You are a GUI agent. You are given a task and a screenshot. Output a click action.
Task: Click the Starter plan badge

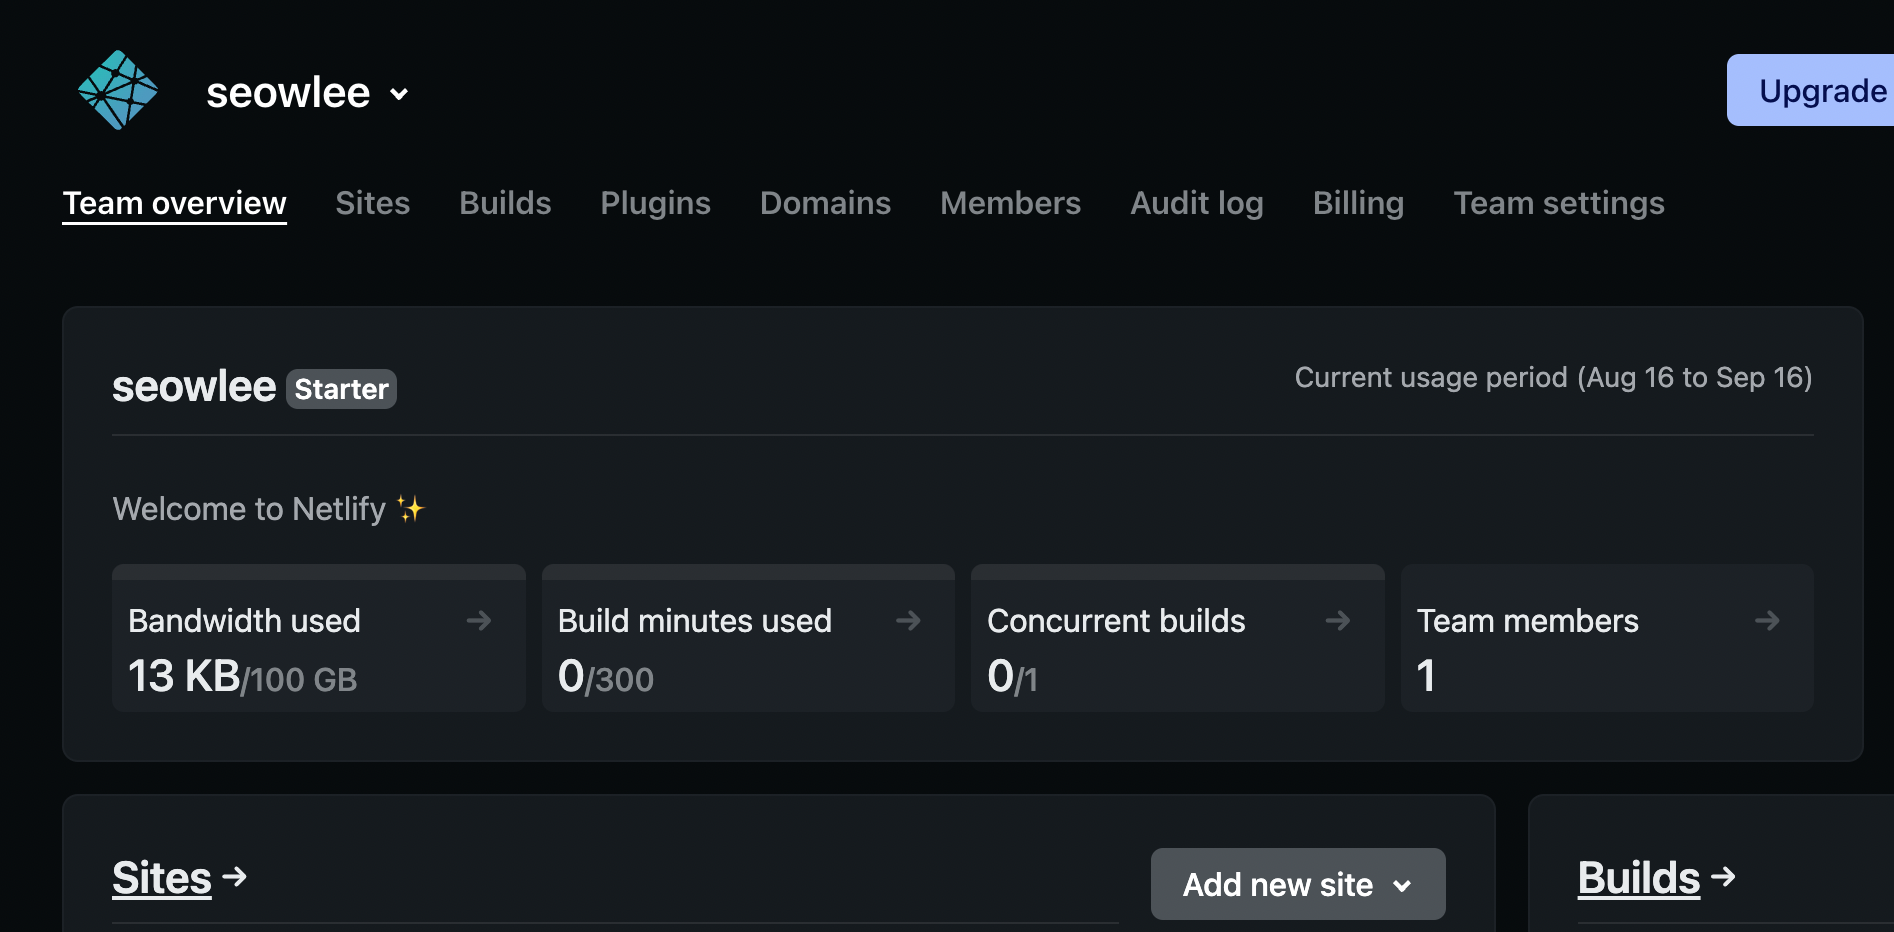[341, 389]
